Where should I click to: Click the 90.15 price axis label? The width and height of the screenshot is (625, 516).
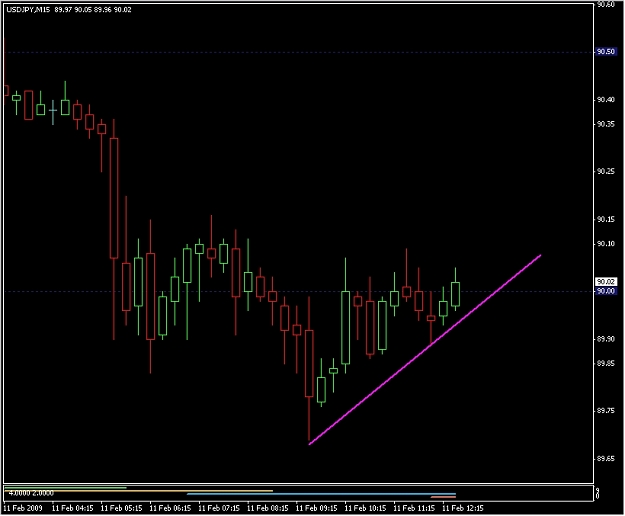coord(605,220)
